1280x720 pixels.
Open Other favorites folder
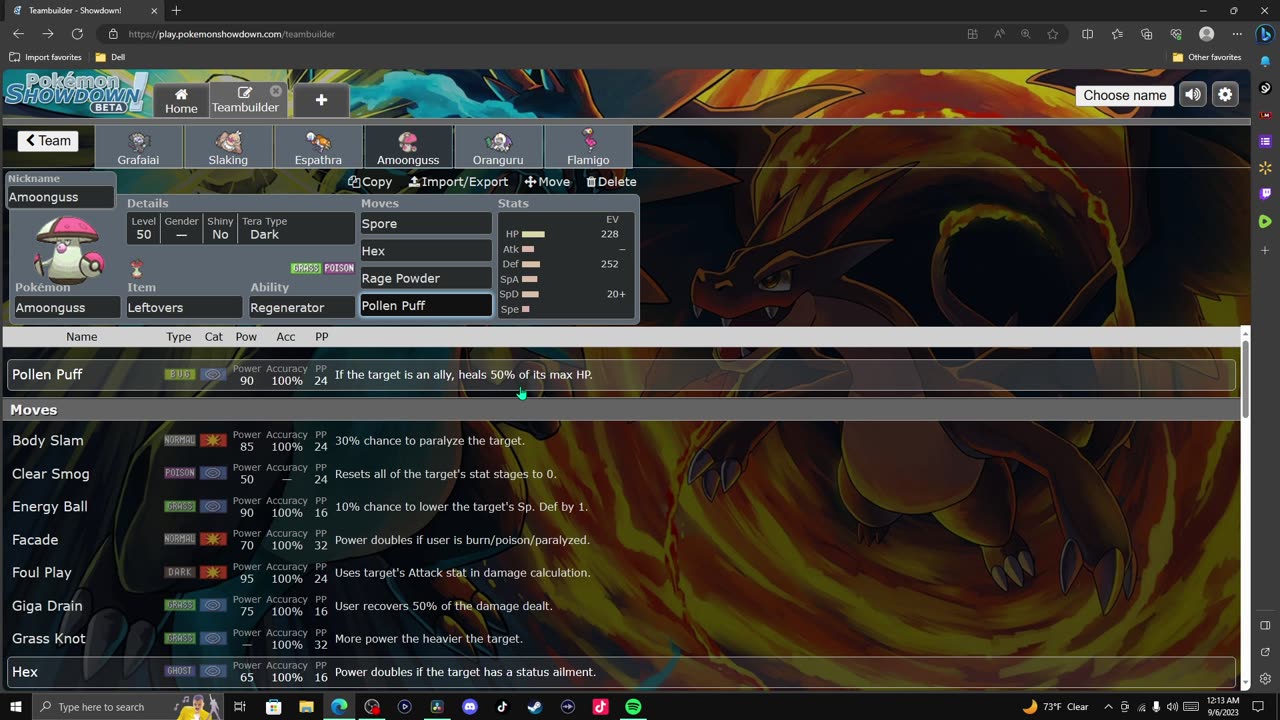coord(1207,57)
